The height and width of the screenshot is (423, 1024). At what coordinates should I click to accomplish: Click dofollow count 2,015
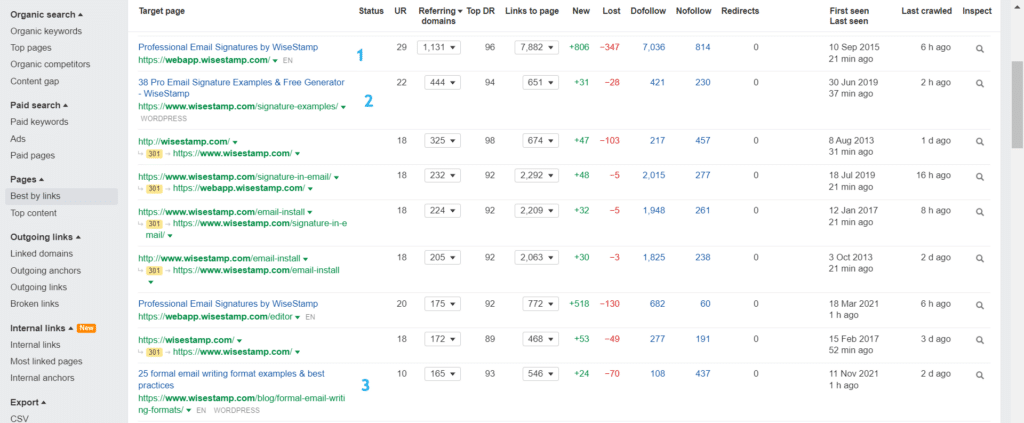tap(653, 176)
